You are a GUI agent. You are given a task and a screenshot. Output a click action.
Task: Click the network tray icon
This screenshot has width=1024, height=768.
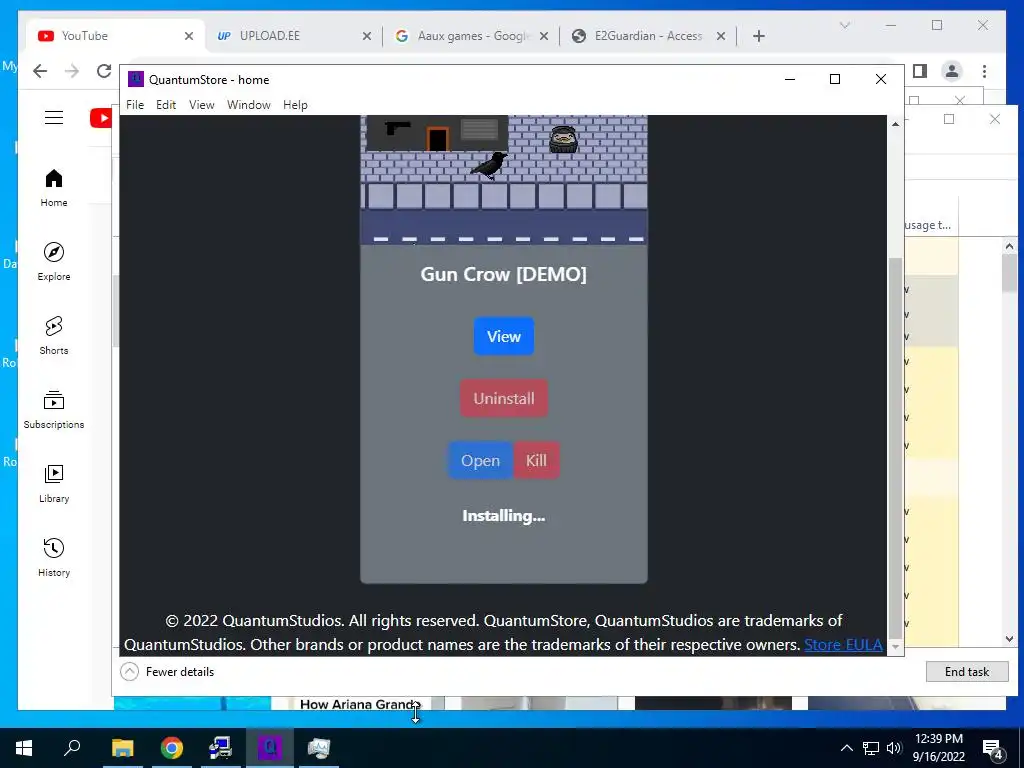(871, 748)
